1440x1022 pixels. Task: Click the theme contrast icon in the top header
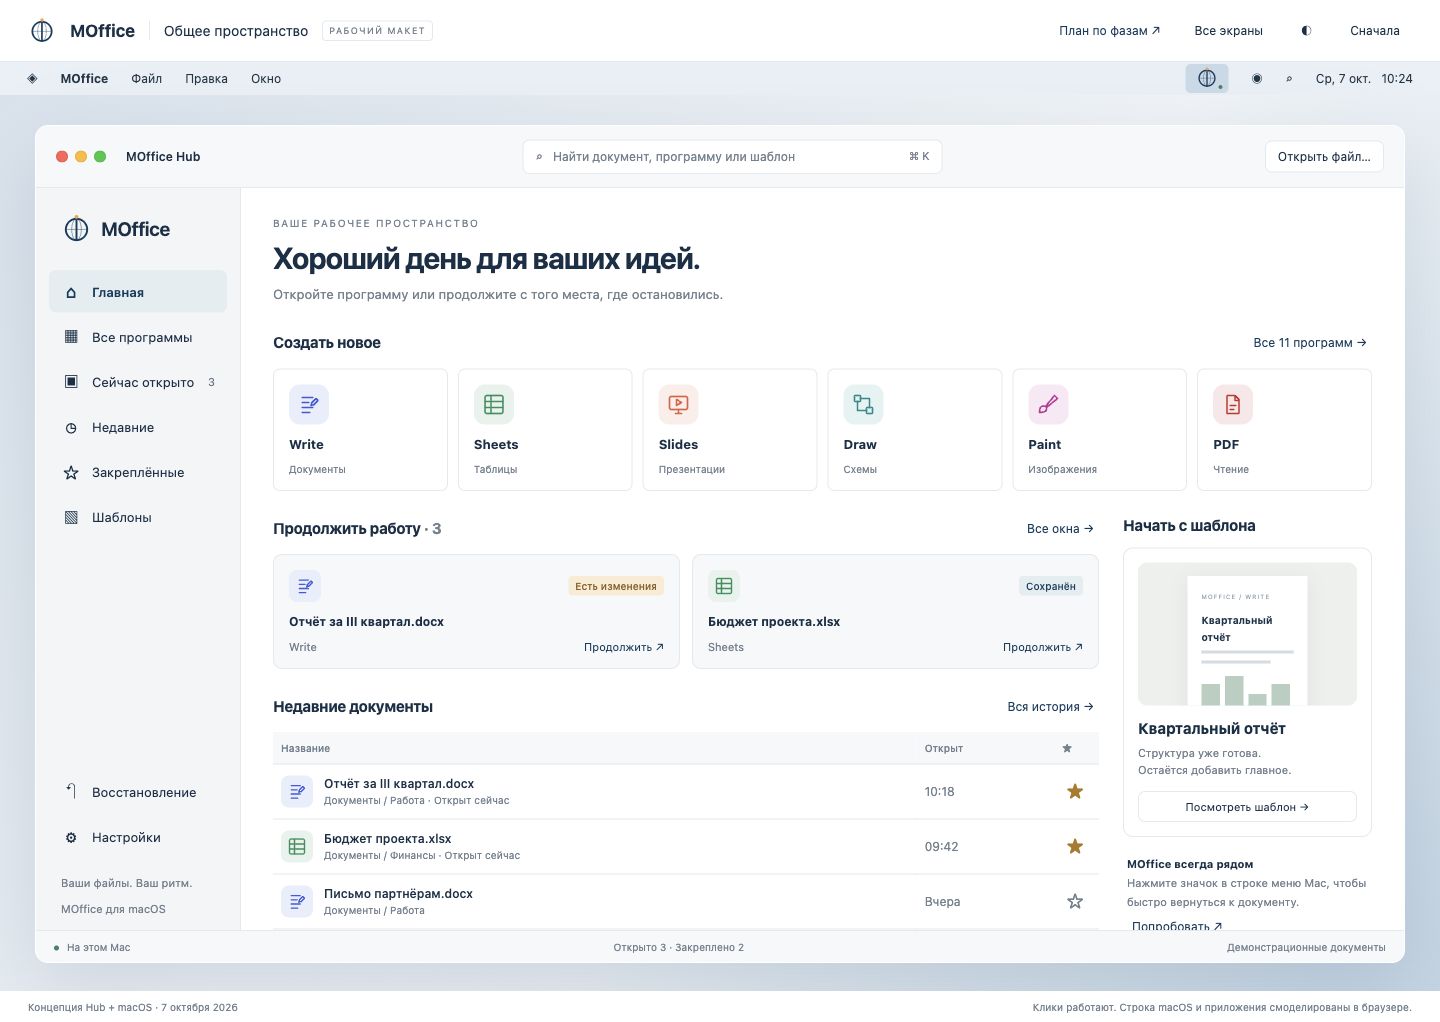1306,31
